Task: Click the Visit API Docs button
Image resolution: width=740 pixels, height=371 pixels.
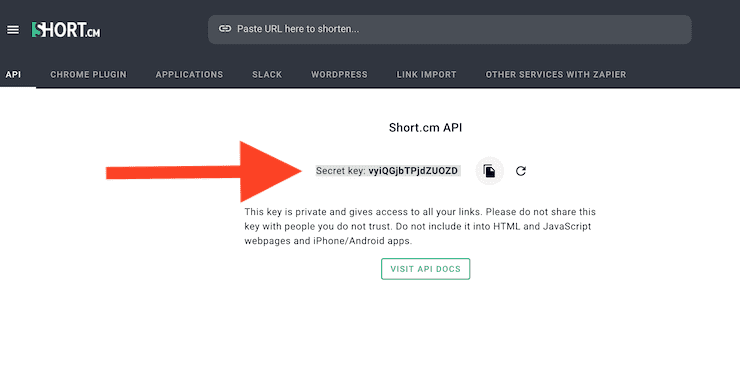Action: pos(426,269)
